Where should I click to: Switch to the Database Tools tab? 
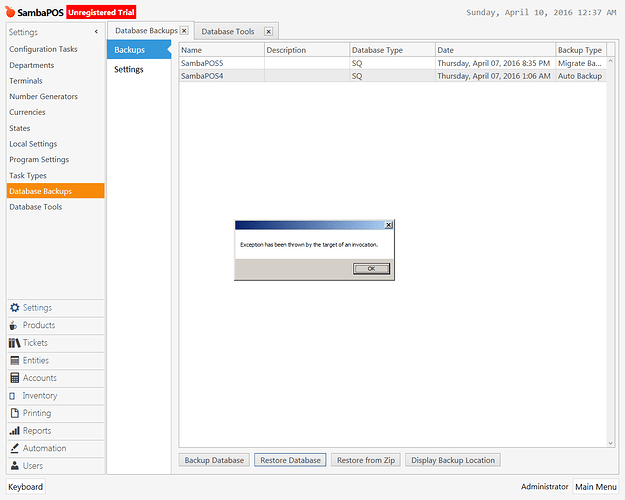click(x=228, y=31)
